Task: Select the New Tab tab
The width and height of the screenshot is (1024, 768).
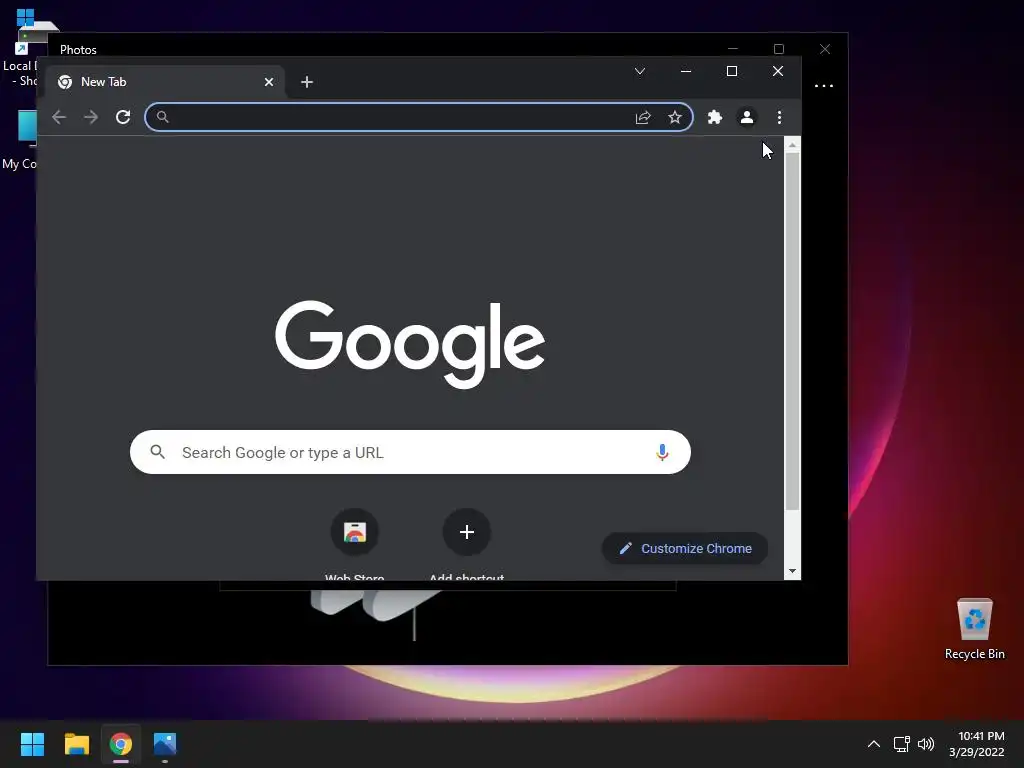Action: click(x=163, y=82)
